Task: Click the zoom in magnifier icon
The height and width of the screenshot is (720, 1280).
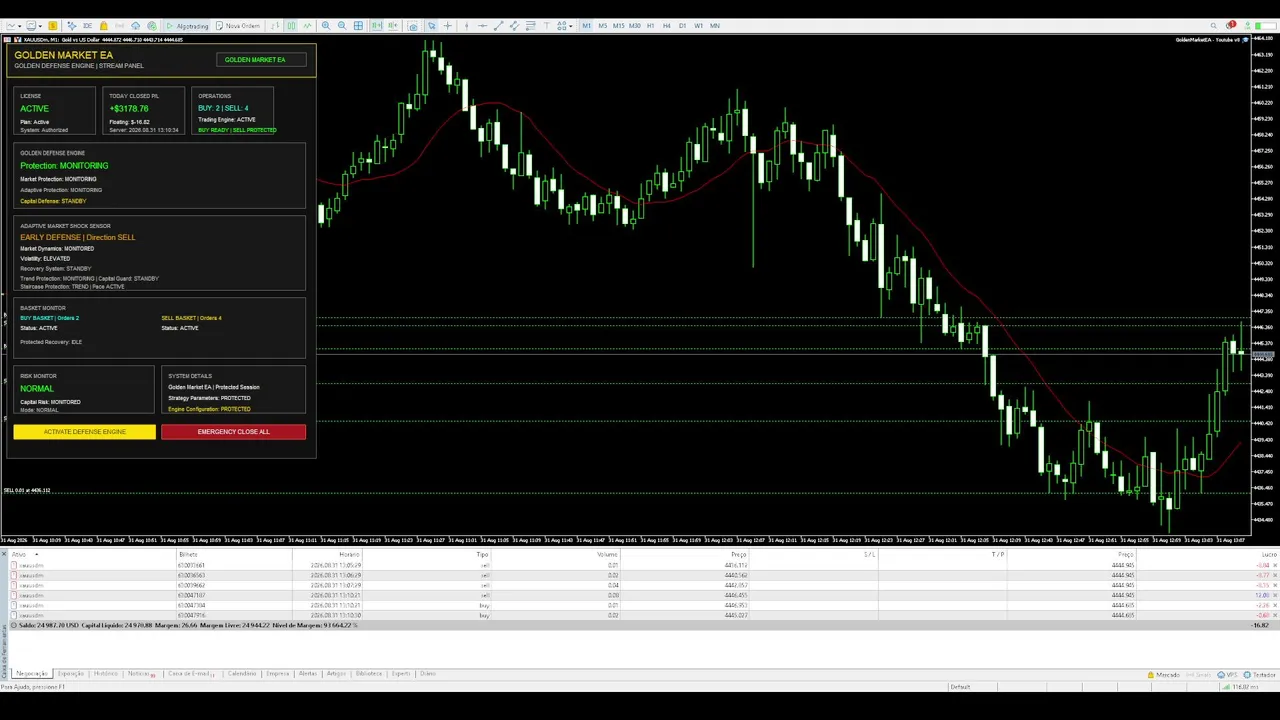Action: pos(326,26)
